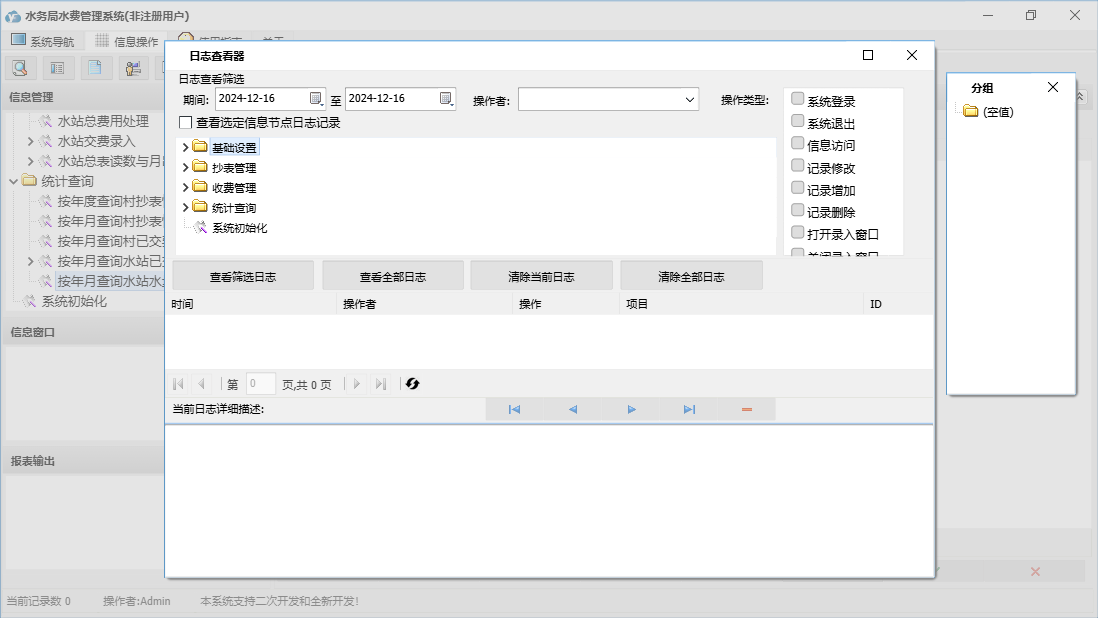The height and width of the screenshot is (618, 1098).
Task: Enable 查看选定信息节点日志记录 checkbox
Action: 185,123
